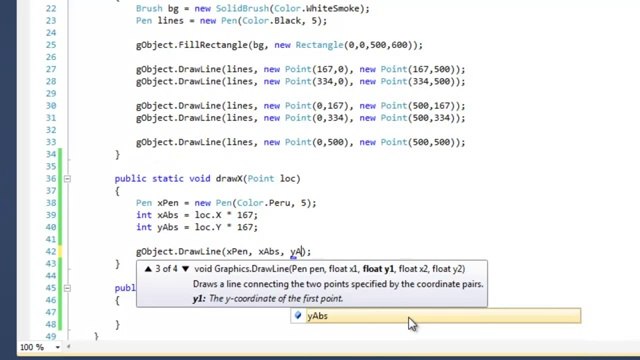Click the 'int yAbs = loc.Y * 167;' line
640x360 pixels.
(197, 227)
